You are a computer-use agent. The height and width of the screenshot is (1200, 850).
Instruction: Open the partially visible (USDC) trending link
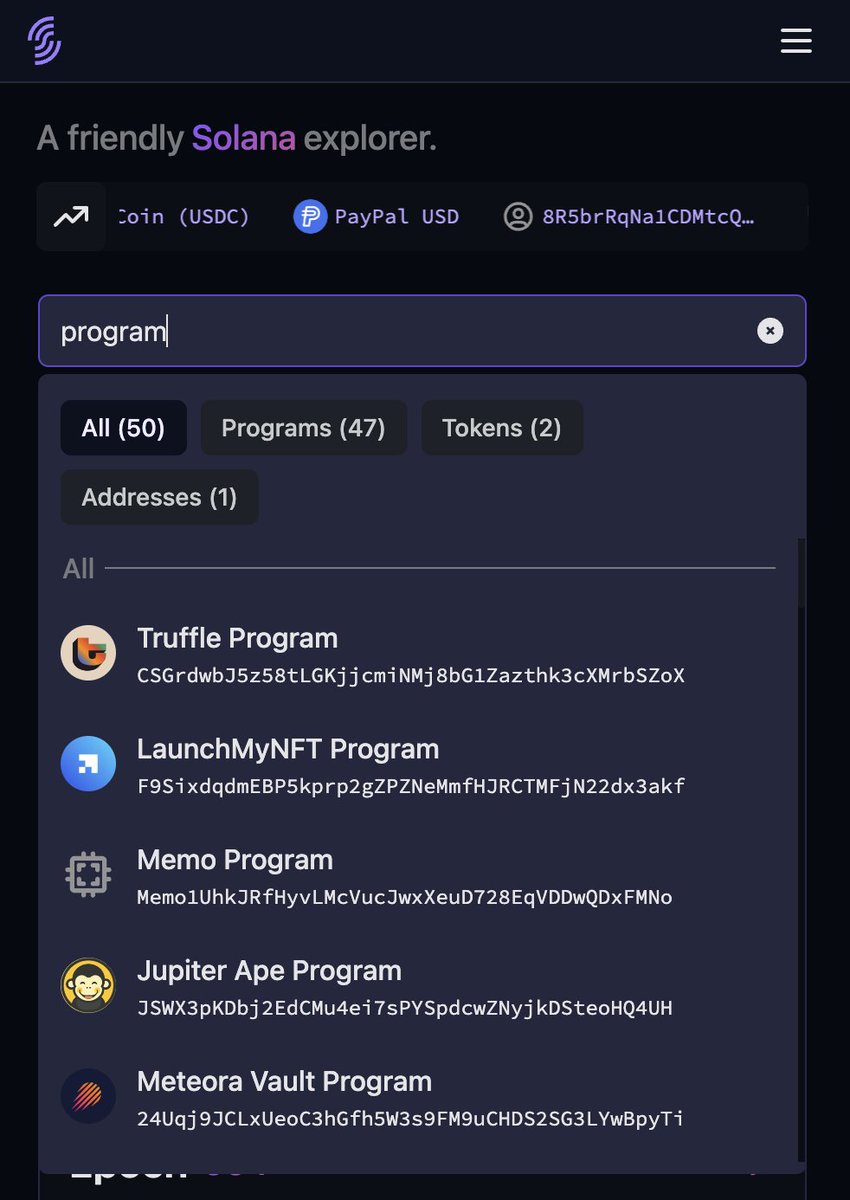(183, 216)
